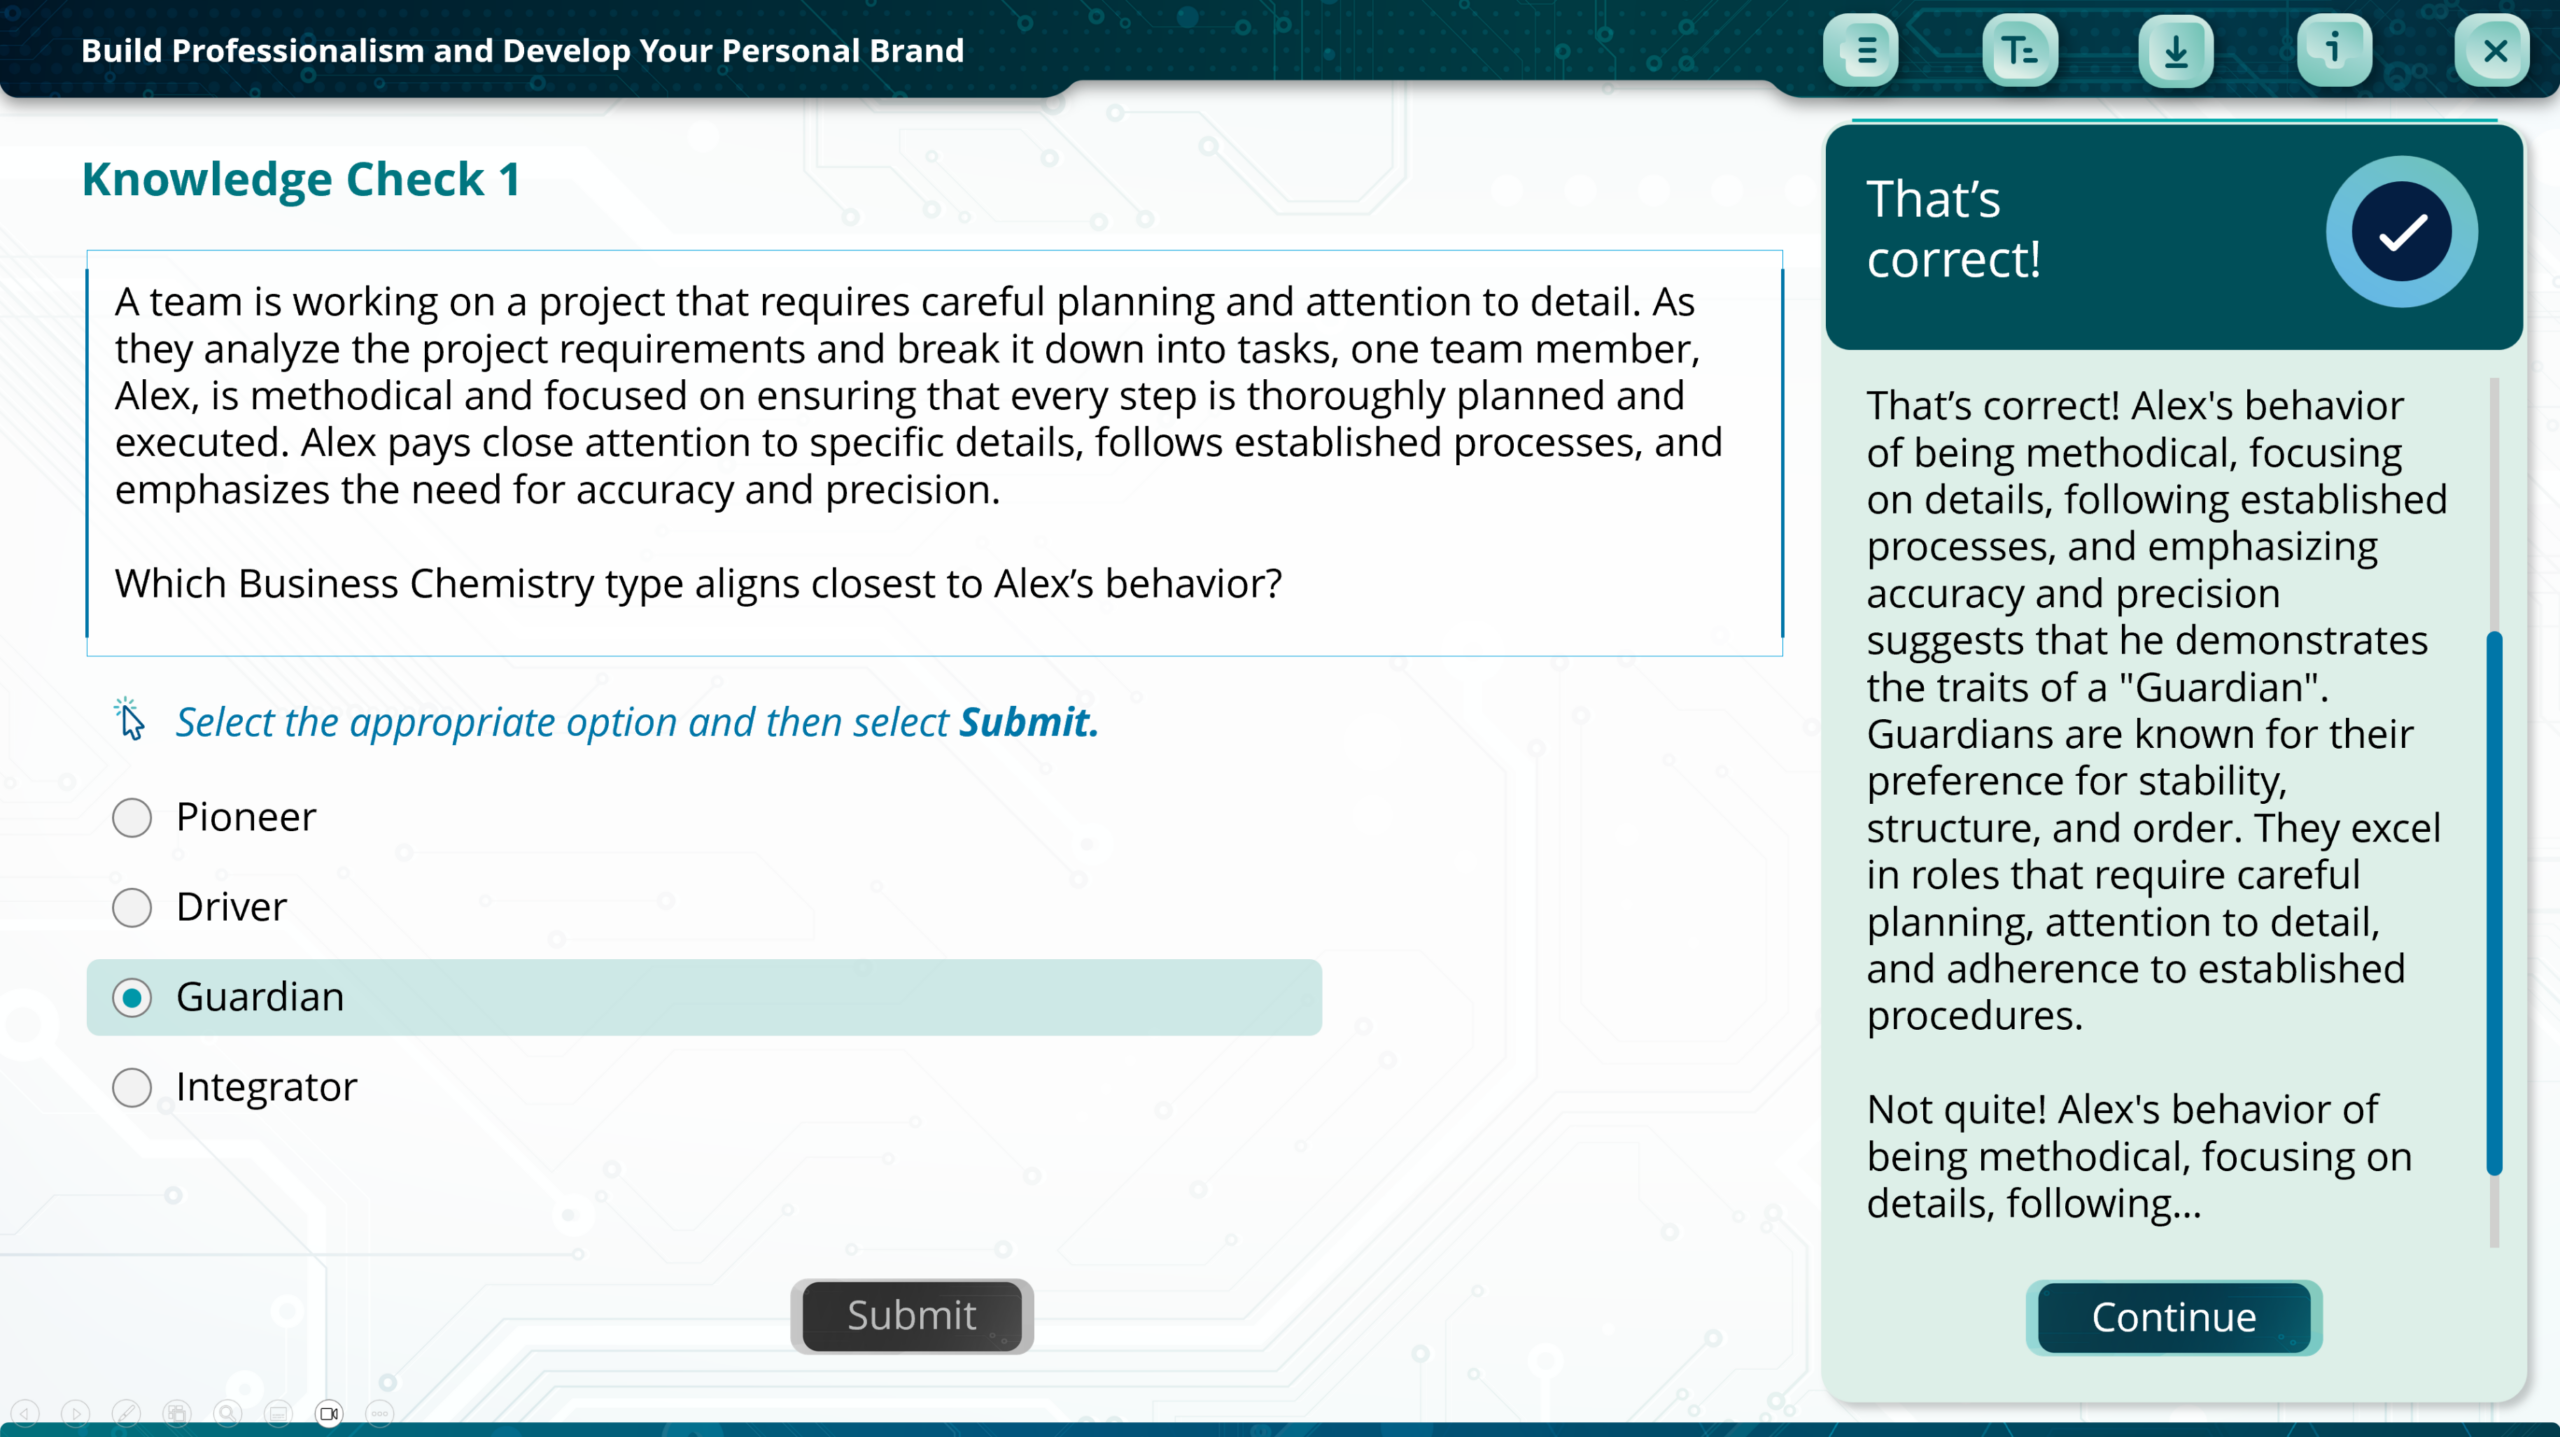Click the pen tool icon in the slideshow toolbar
This screenshot has width=2560, height=1437.
(x=126, y=1413)
